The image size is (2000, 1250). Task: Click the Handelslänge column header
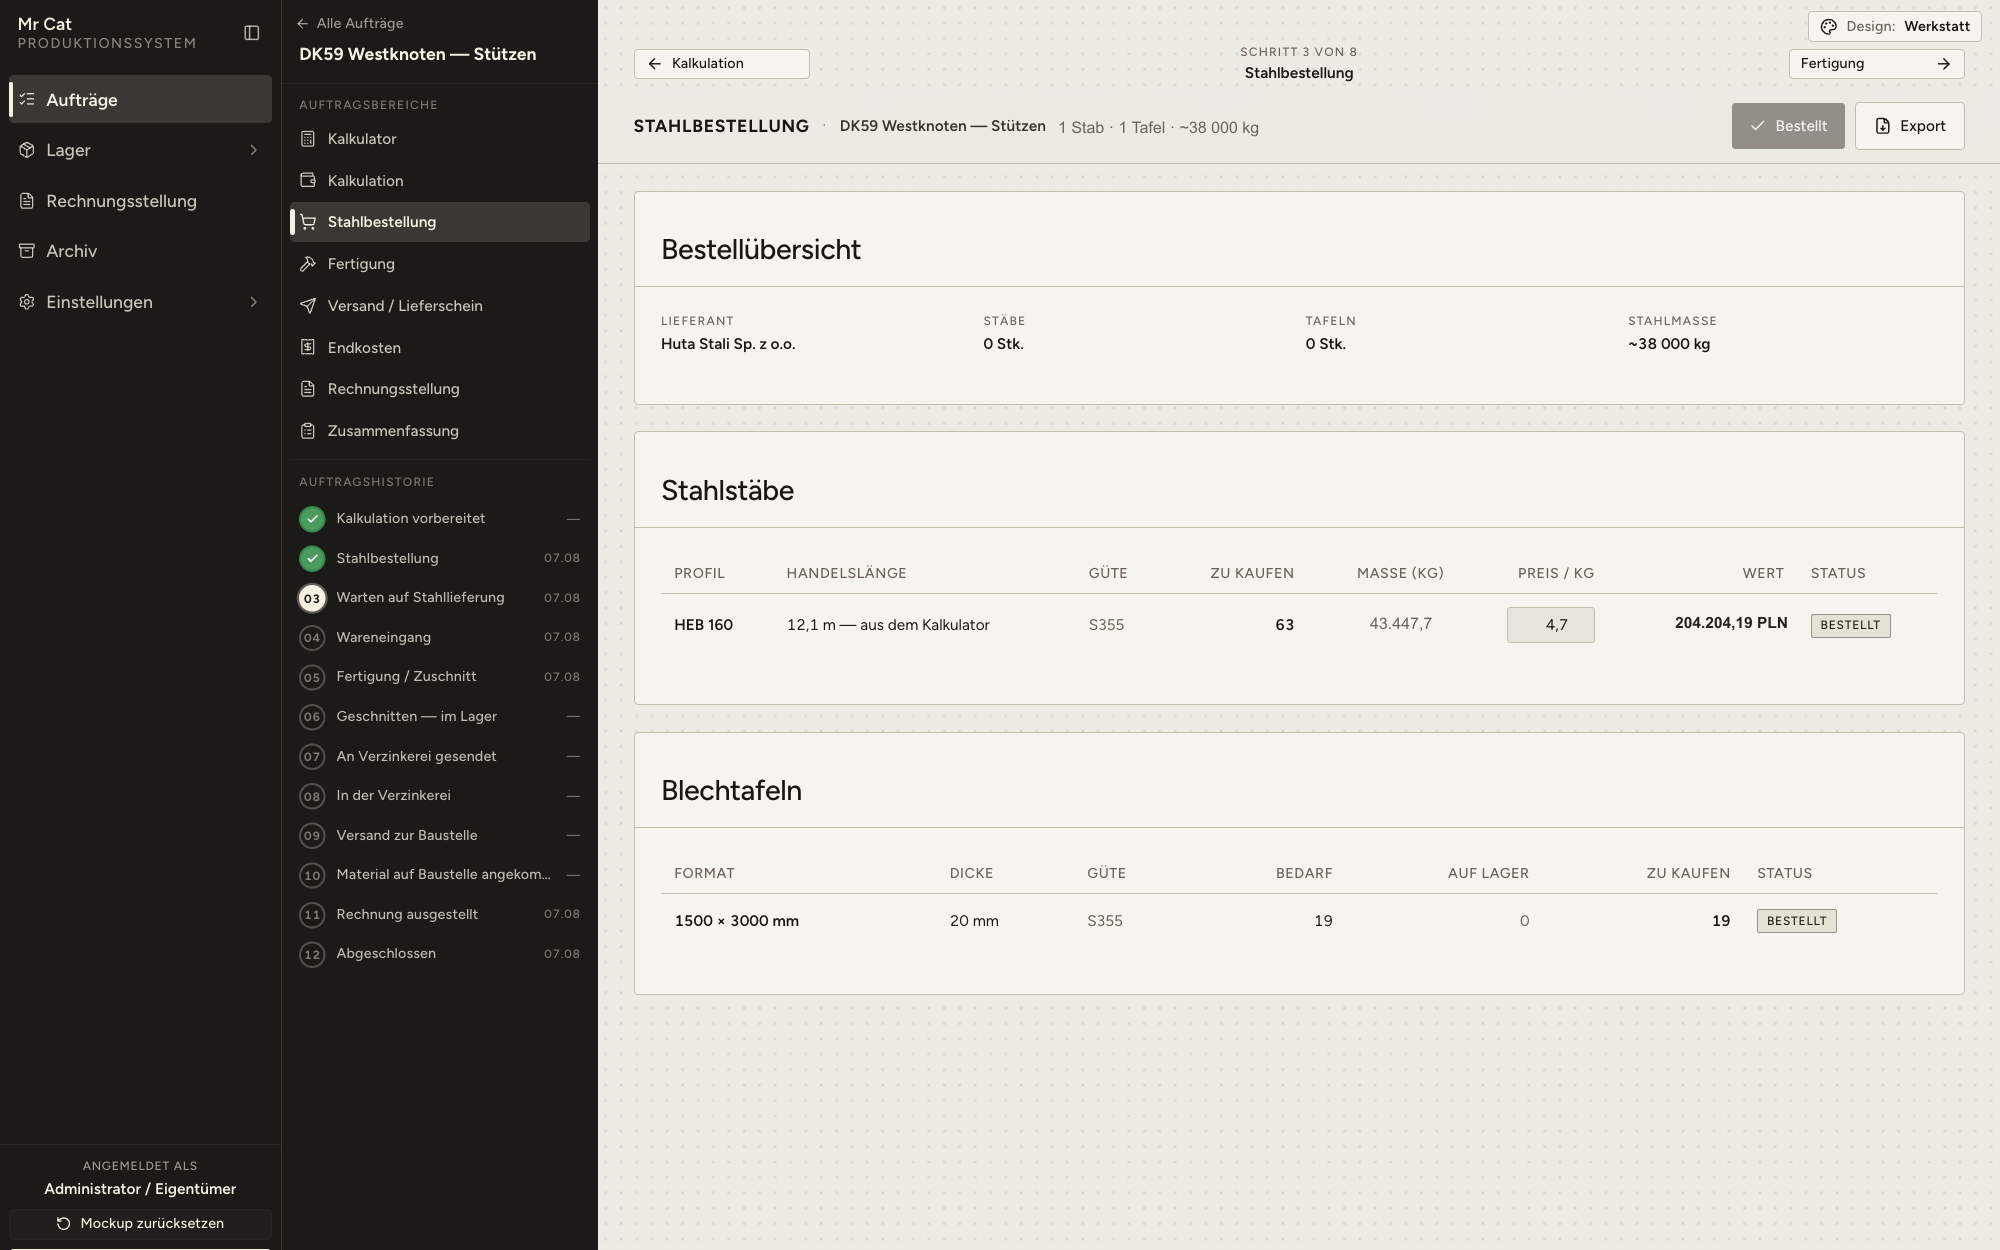[846, 573]
